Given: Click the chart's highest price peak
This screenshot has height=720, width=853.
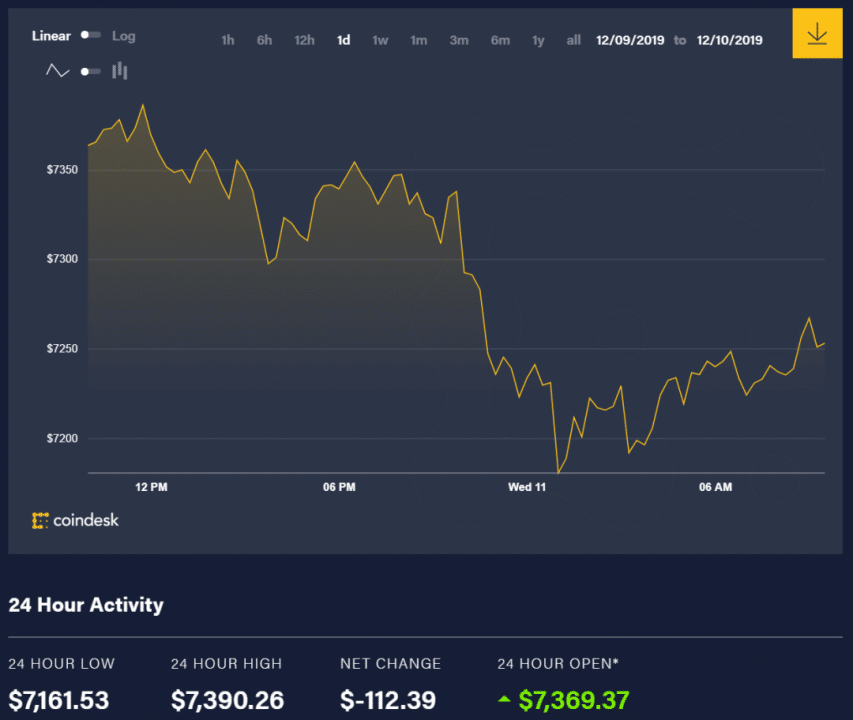Looking at the screenshot, I should click(143, 105).
